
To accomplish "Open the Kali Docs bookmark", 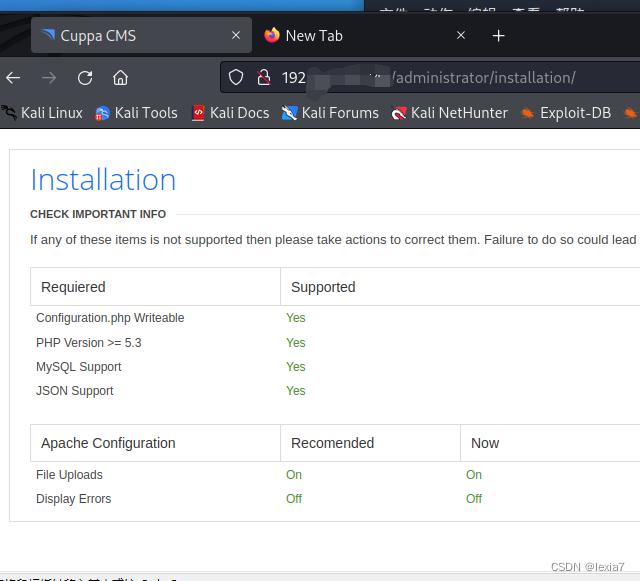I will coord(230,113).
